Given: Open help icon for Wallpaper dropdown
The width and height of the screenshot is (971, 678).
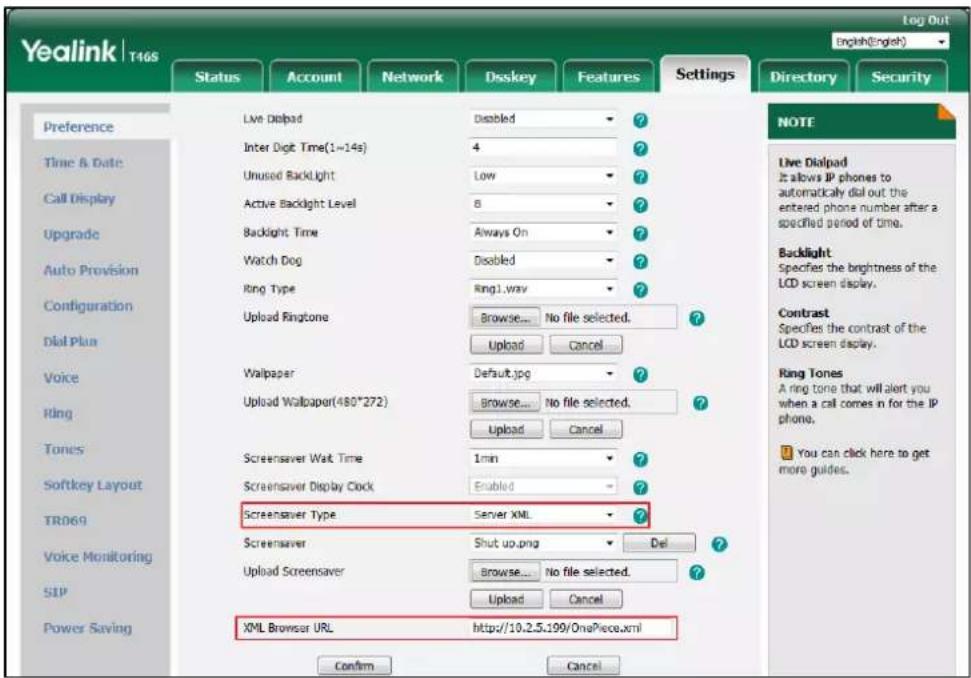Looking at the screenshot, I should point(640,375).
